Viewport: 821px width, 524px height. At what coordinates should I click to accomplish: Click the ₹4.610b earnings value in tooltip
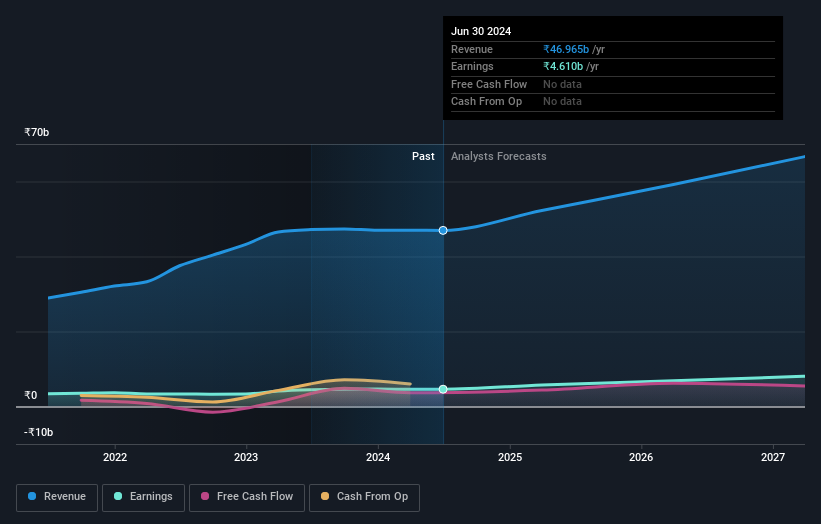coord(563,66)
